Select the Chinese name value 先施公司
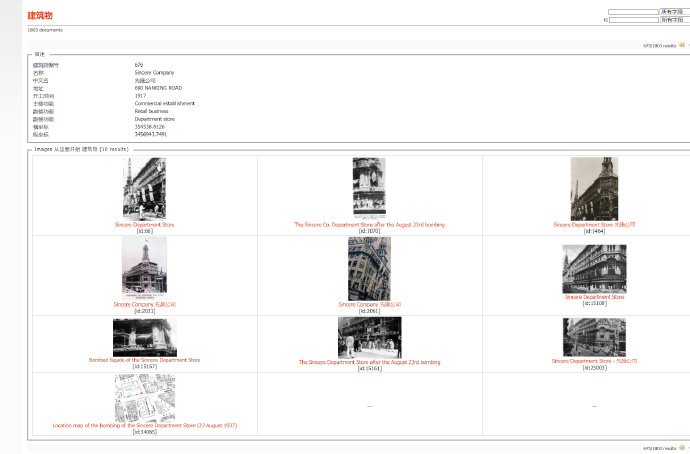Viewport: 690px width, 454px height. pyautogui.click(x=145, y=81)
